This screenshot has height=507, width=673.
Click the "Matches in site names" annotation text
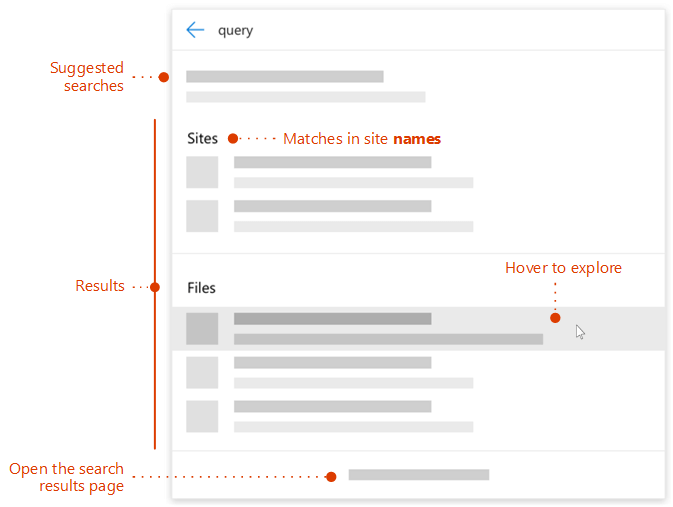(x=361, y=139)
